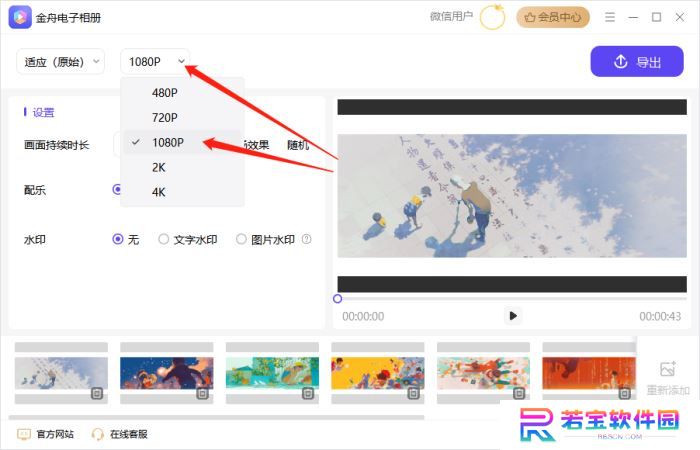Open the hamburger menu icon
The width and height of the screenshot is (700, 450).
pyautogui.click(x=610, y=17)
